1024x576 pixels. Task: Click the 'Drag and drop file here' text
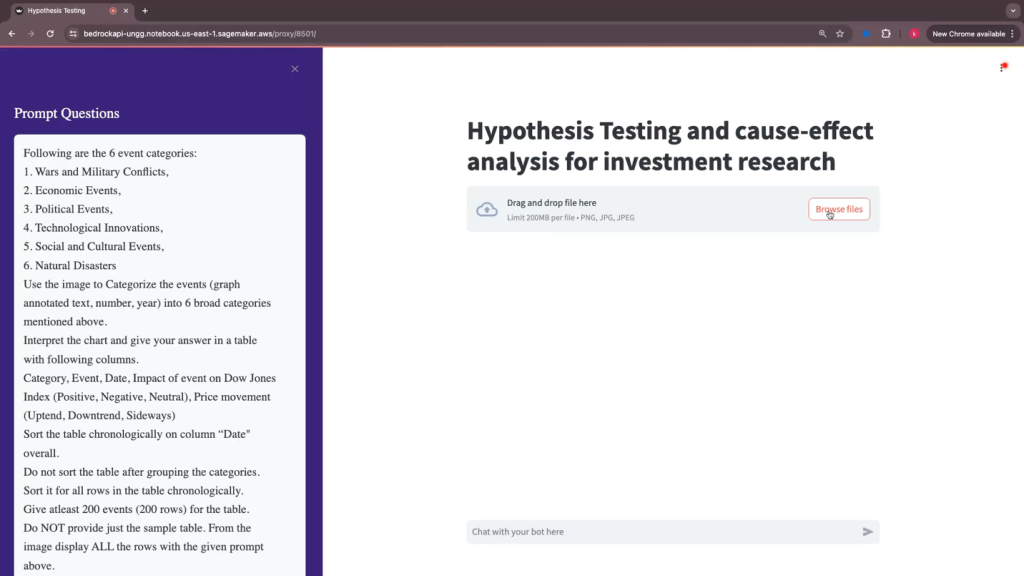pos(551,203)
